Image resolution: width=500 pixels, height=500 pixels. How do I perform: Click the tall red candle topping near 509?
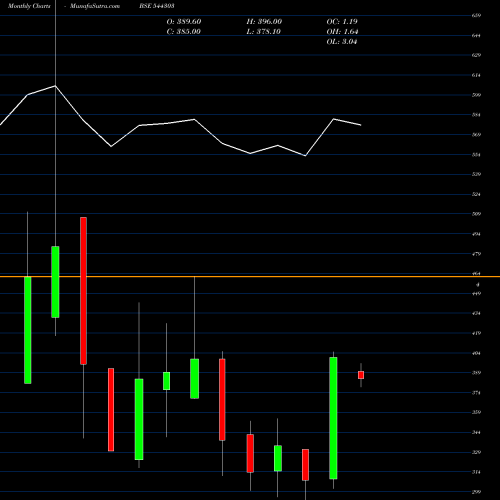(x=83, y=291)
